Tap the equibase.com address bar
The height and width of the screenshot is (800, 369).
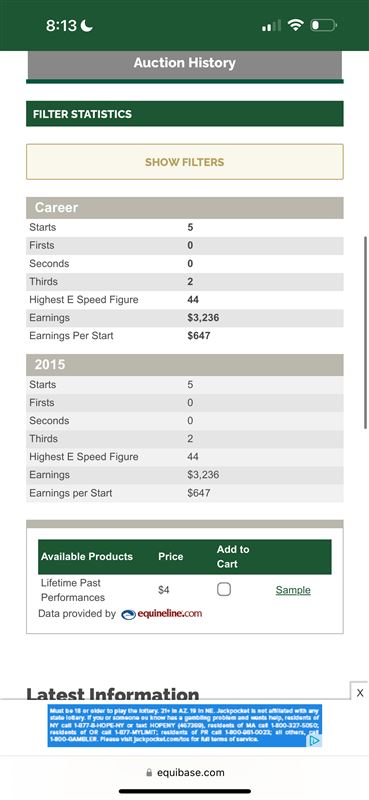(185, 772)
